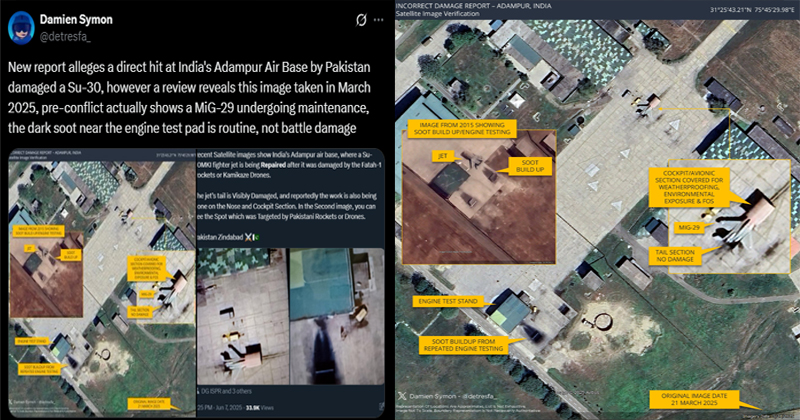The height and width of the screenshot is (420, 800).
Task: Open Damien Symon's profile avatar
Action: point(21,28)
